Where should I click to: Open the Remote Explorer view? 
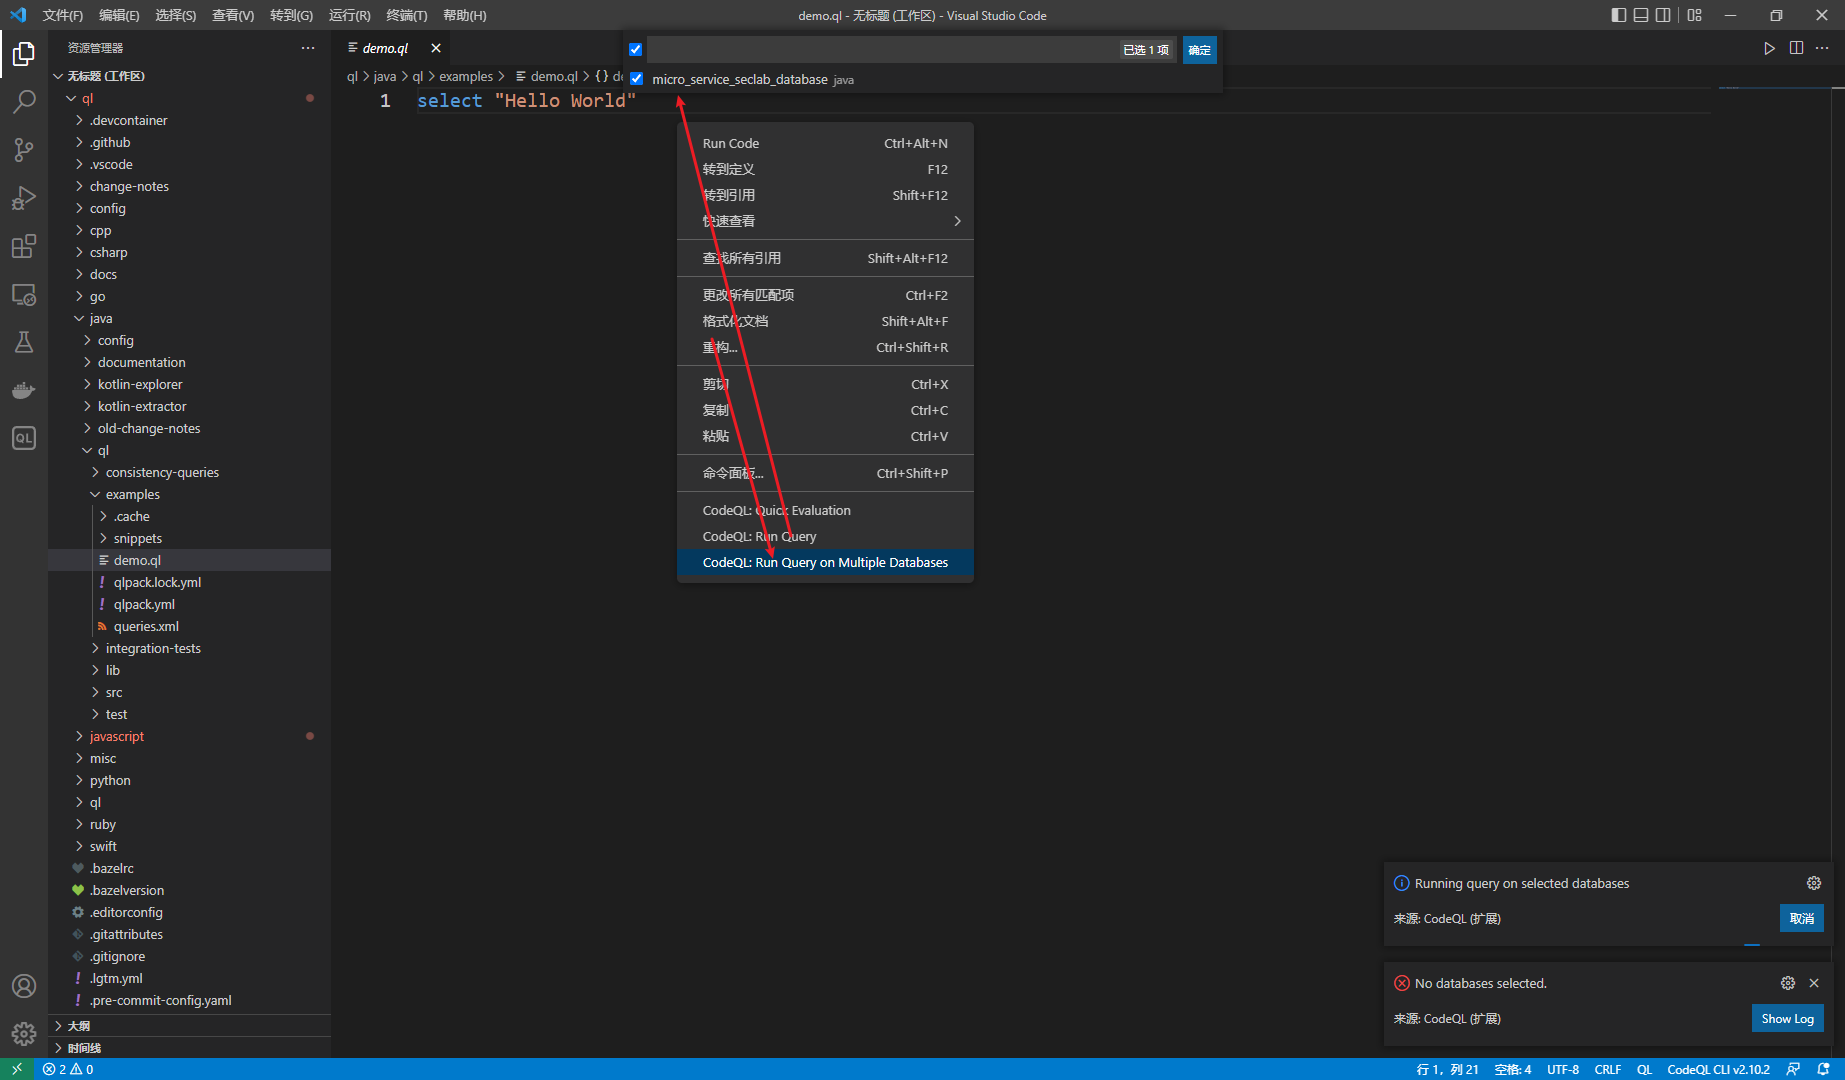pos(24,294)
